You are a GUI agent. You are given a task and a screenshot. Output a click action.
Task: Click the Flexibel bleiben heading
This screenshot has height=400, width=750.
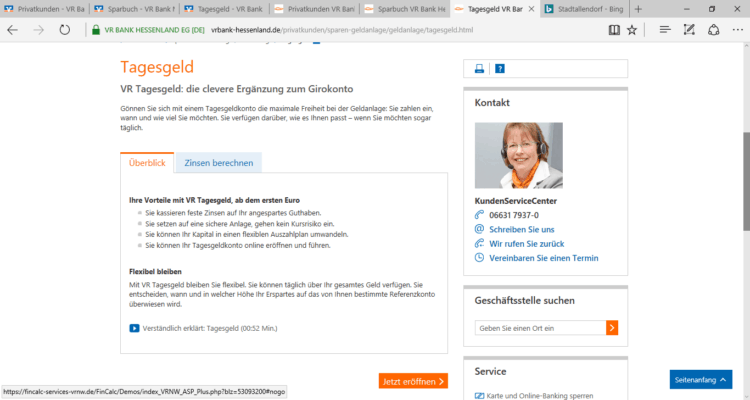pos(155,271)
